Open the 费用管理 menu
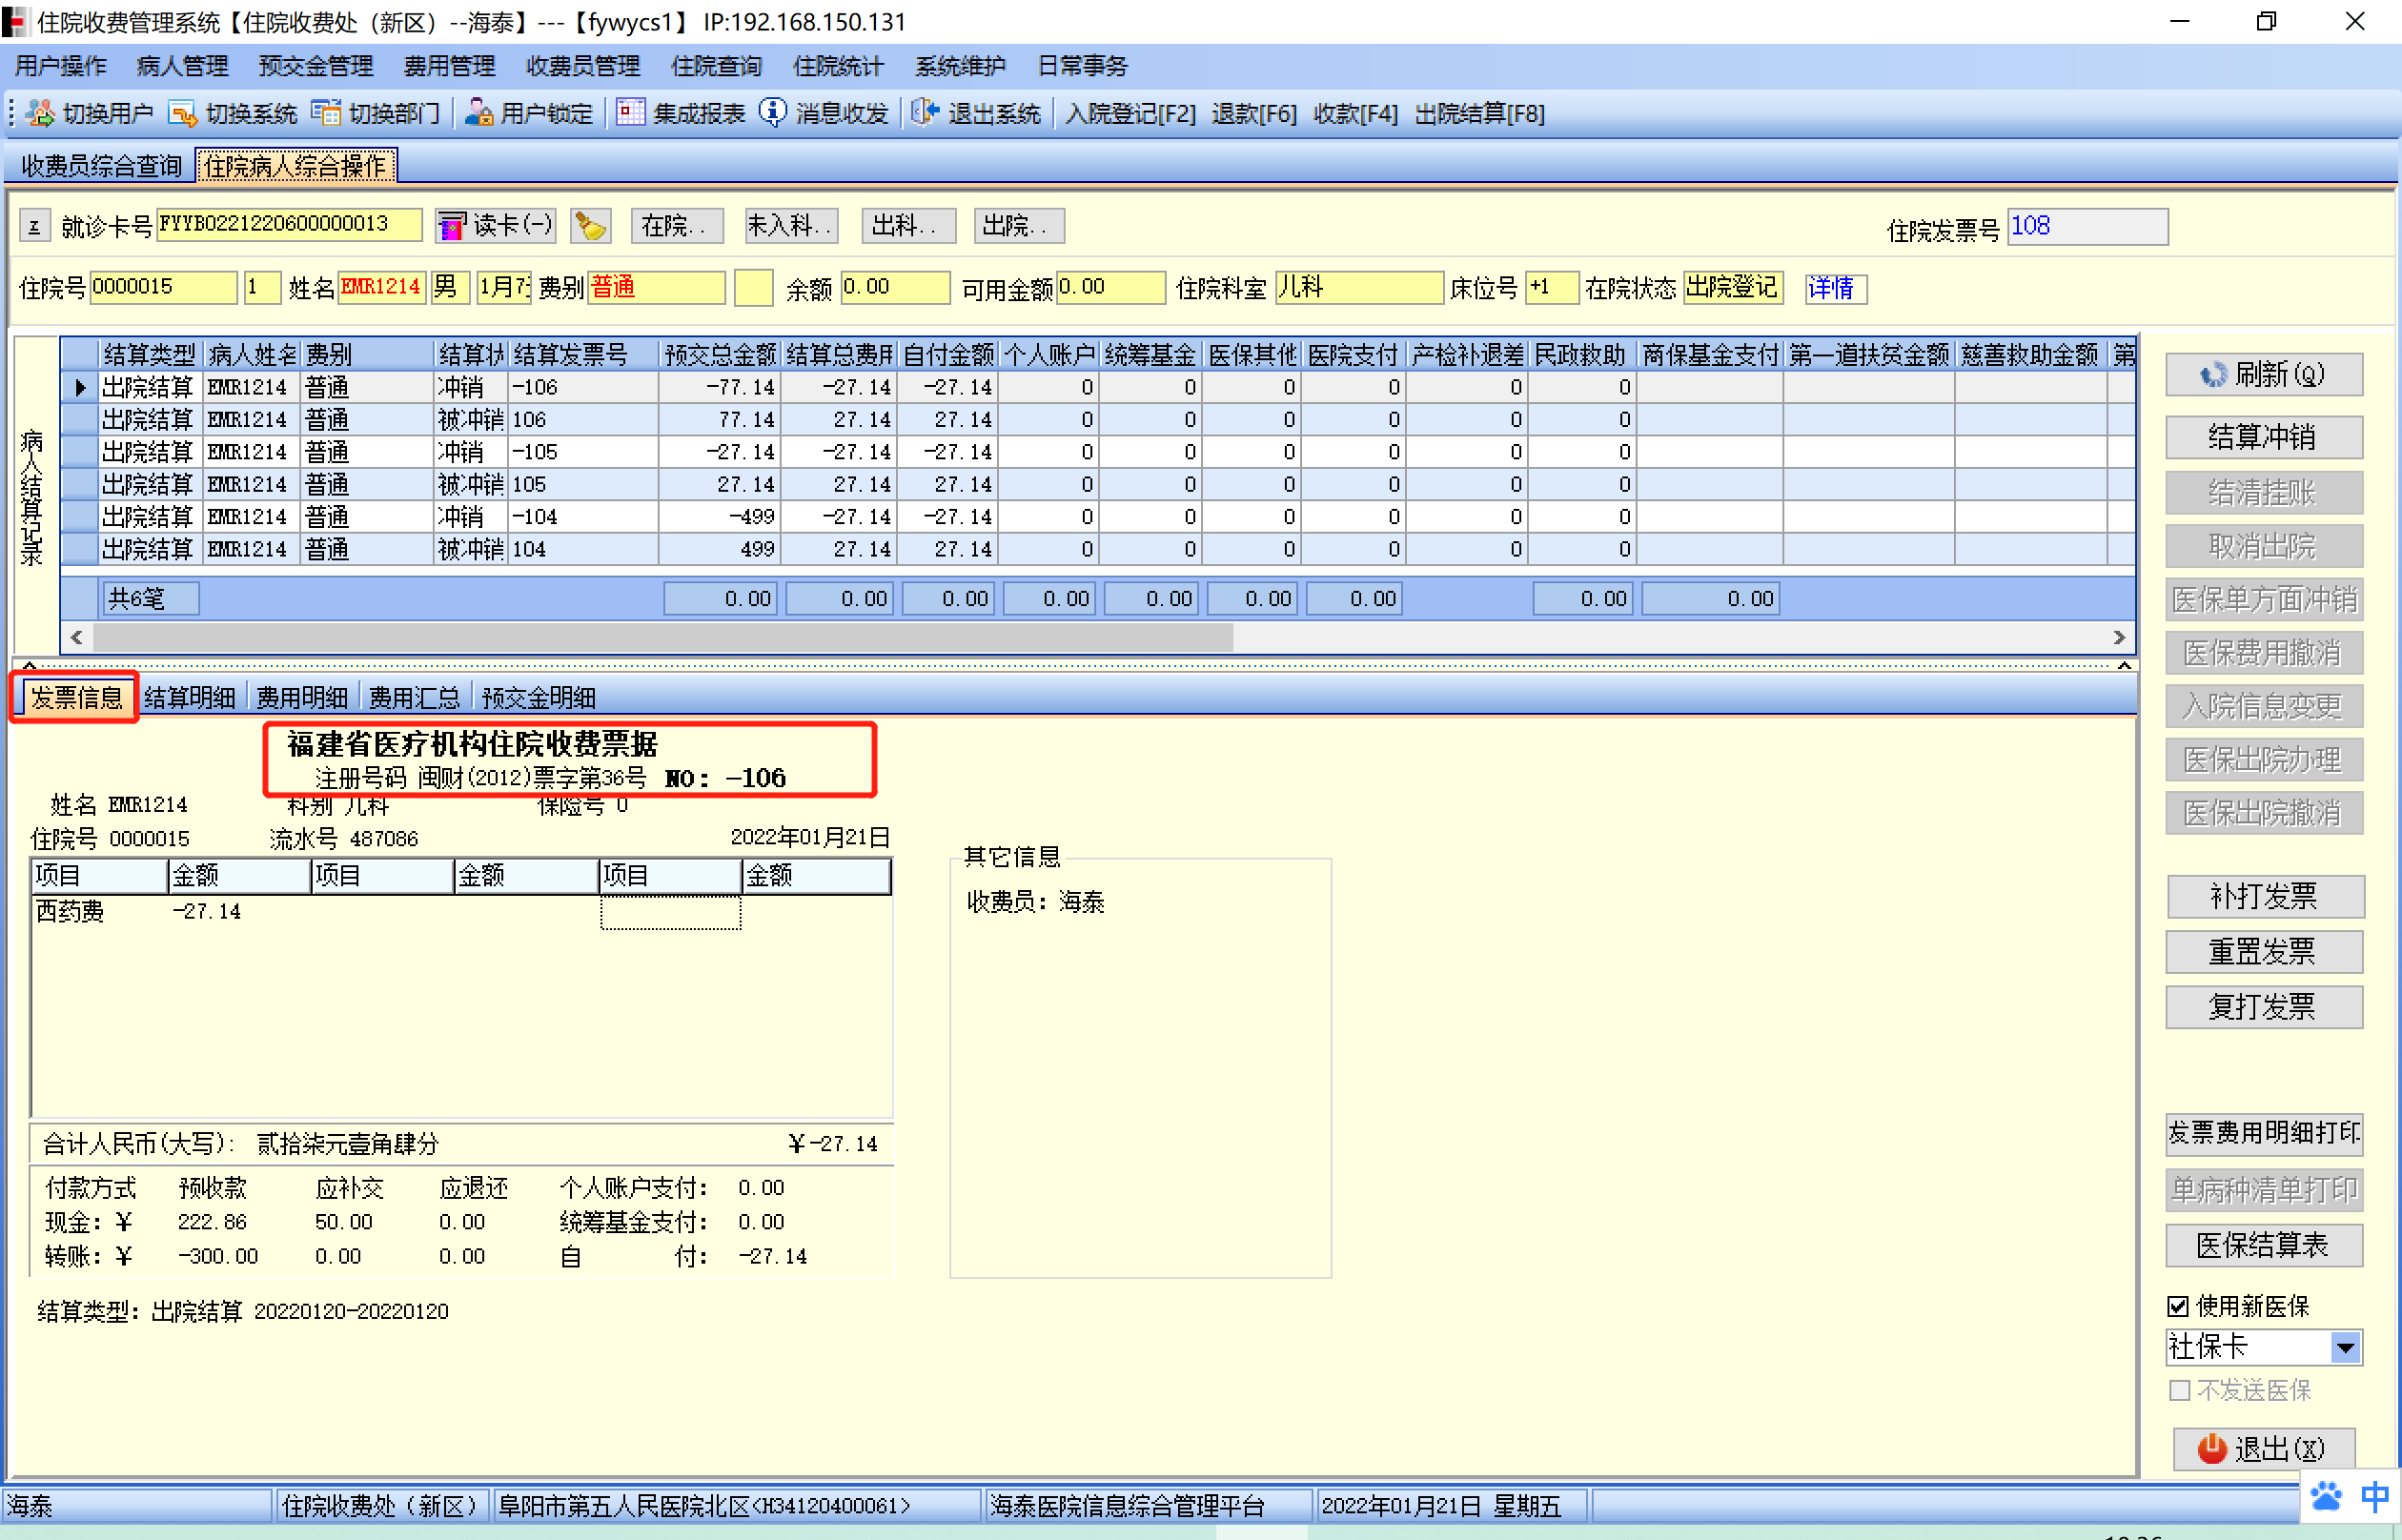 click(449, 66)
